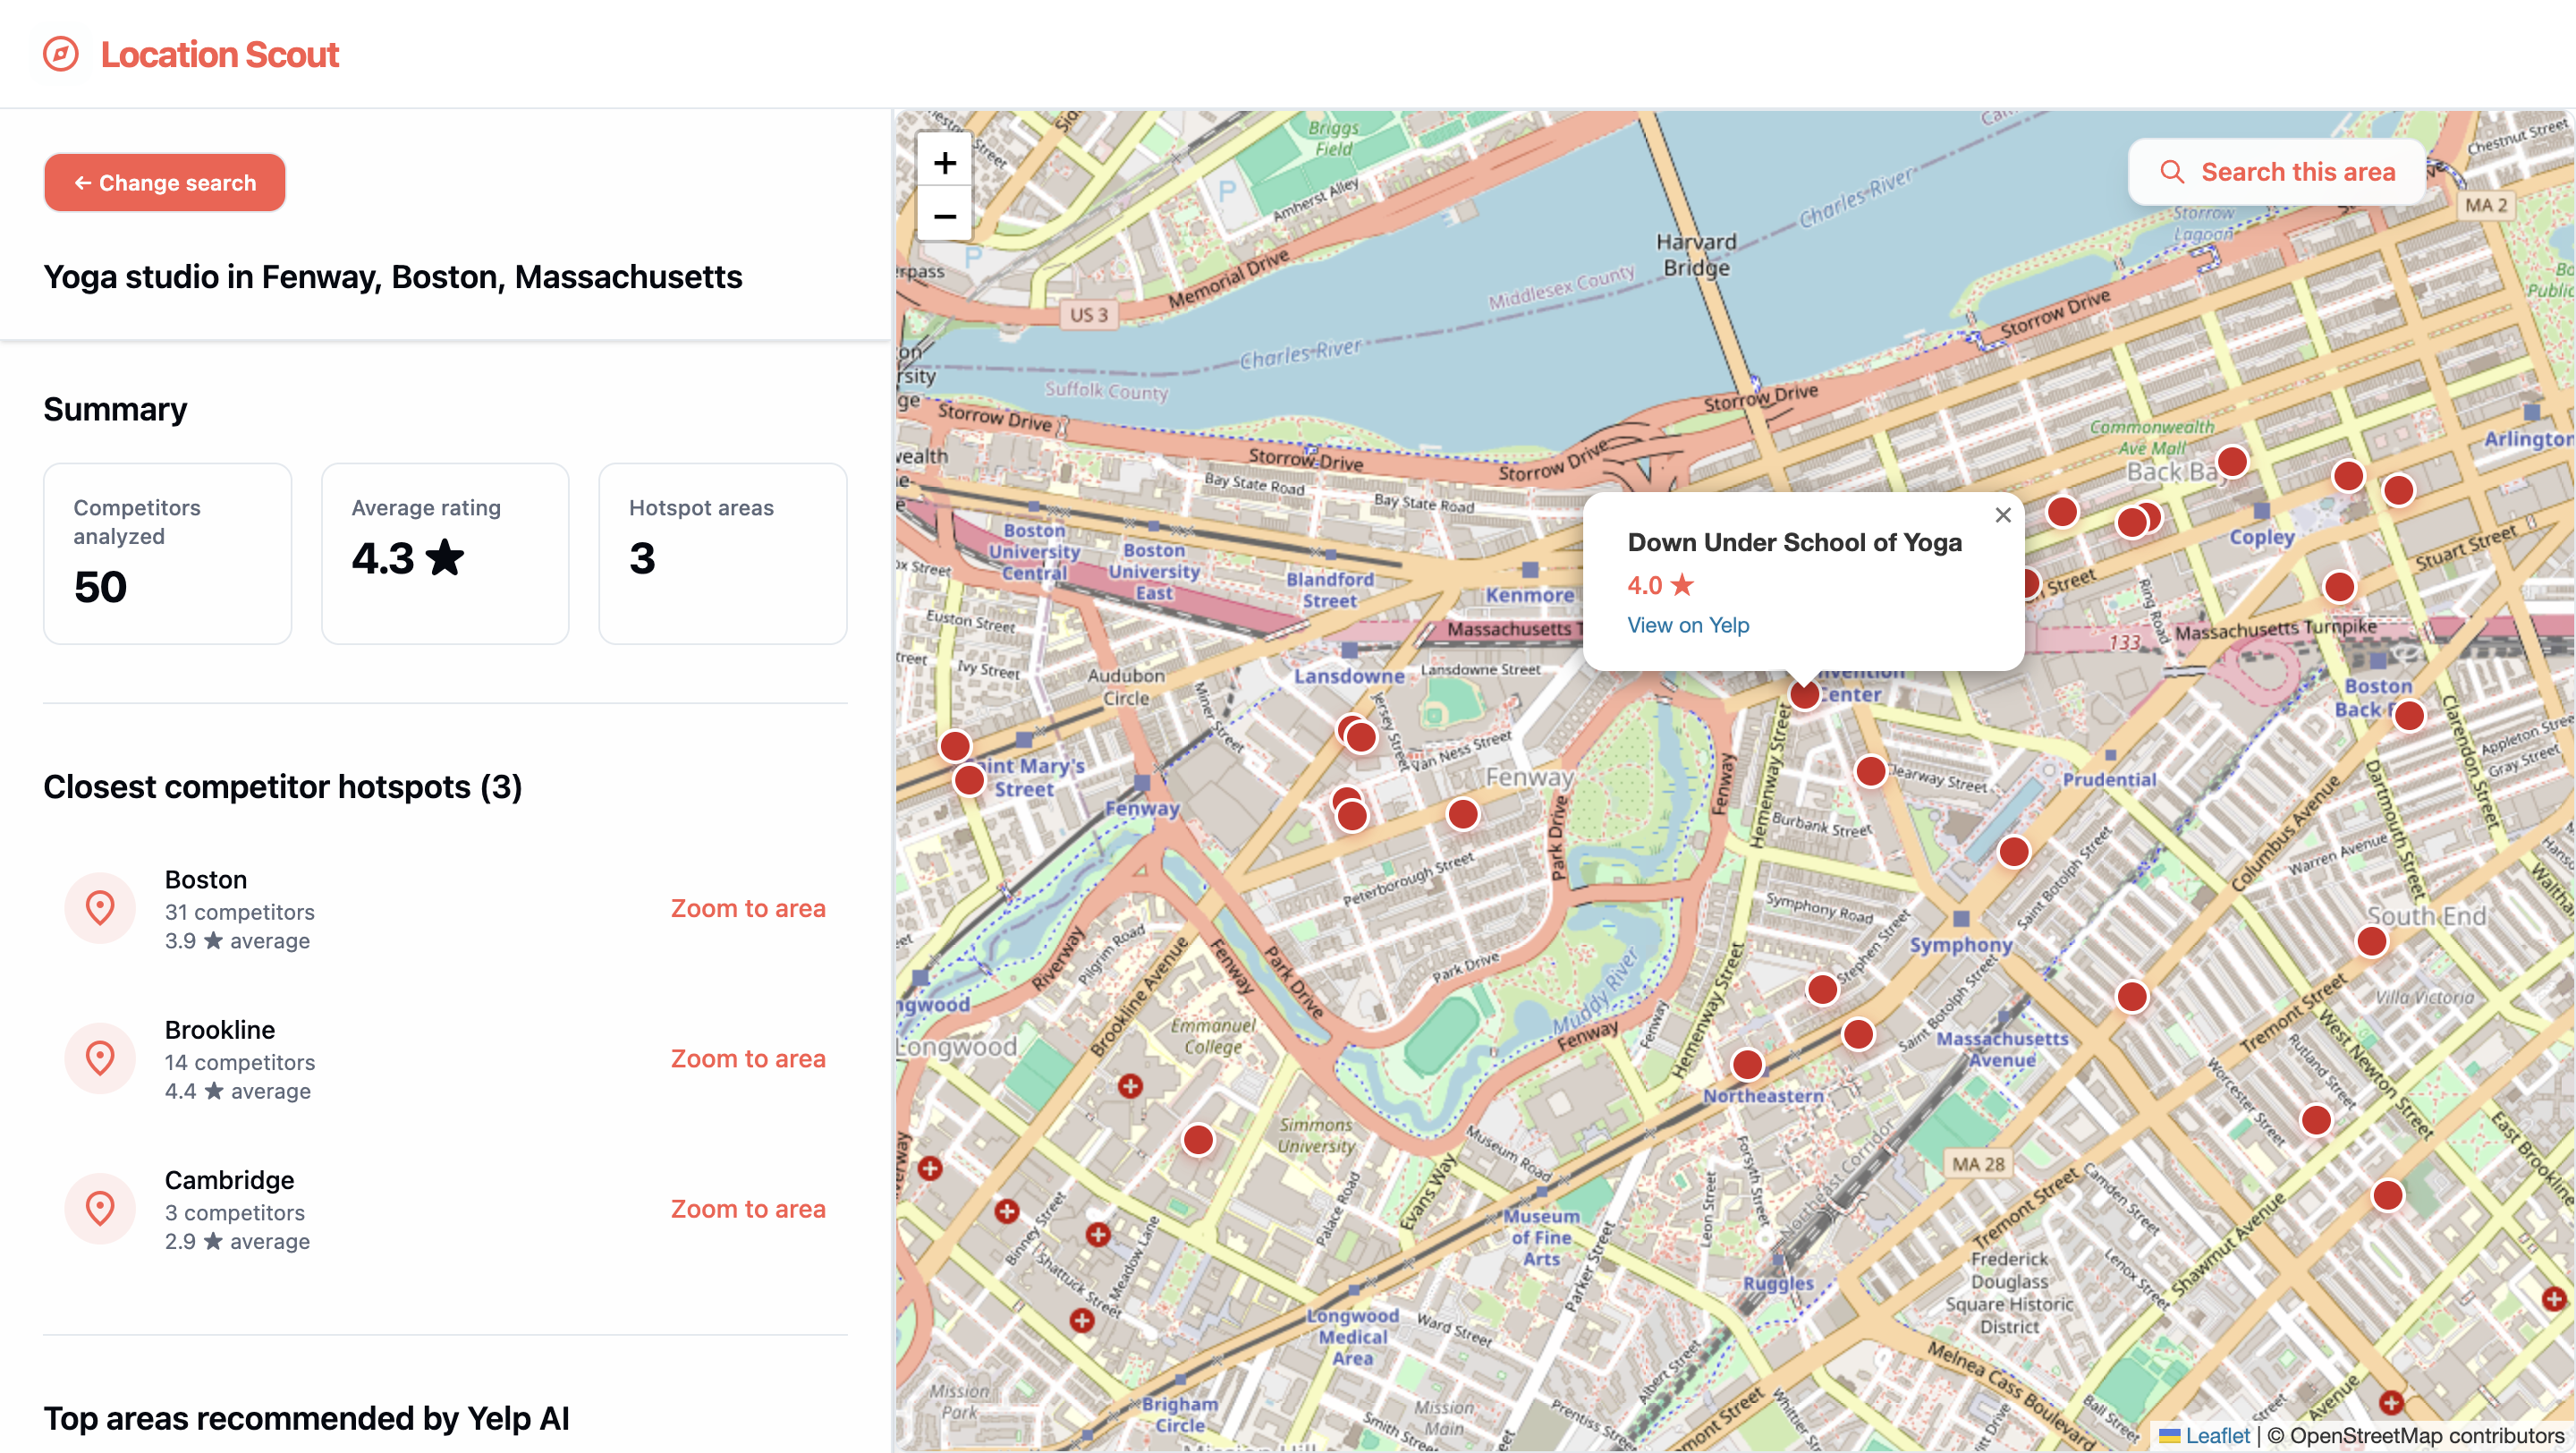Viewport: 2576px width, 1453px height.
Task: Click the Boston hotspot pin icon
Action: (x=100, y=908)
